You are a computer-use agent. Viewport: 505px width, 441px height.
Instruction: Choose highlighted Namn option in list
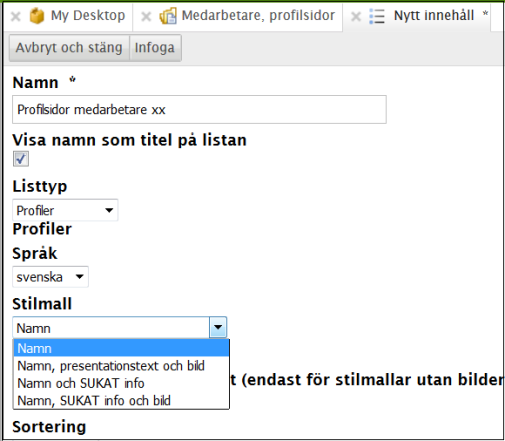tap(121, 348)
